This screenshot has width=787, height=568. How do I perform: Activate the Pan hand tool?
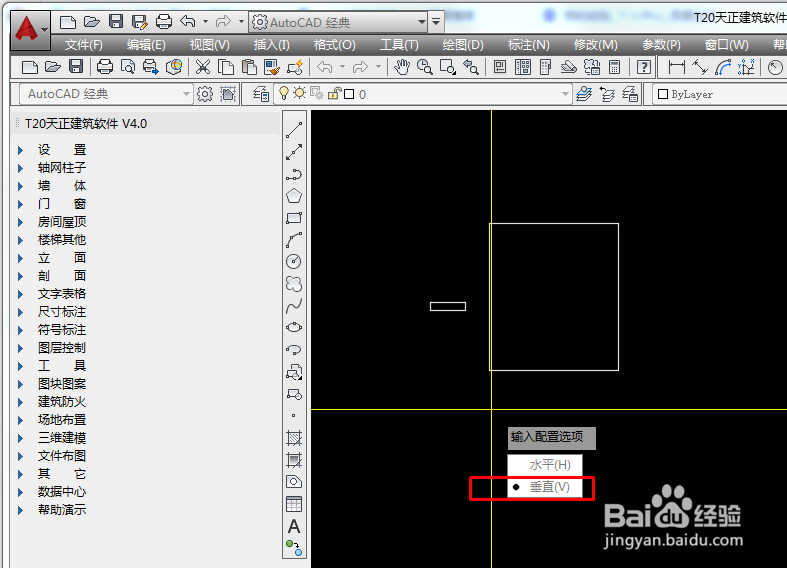click(402, 67)
